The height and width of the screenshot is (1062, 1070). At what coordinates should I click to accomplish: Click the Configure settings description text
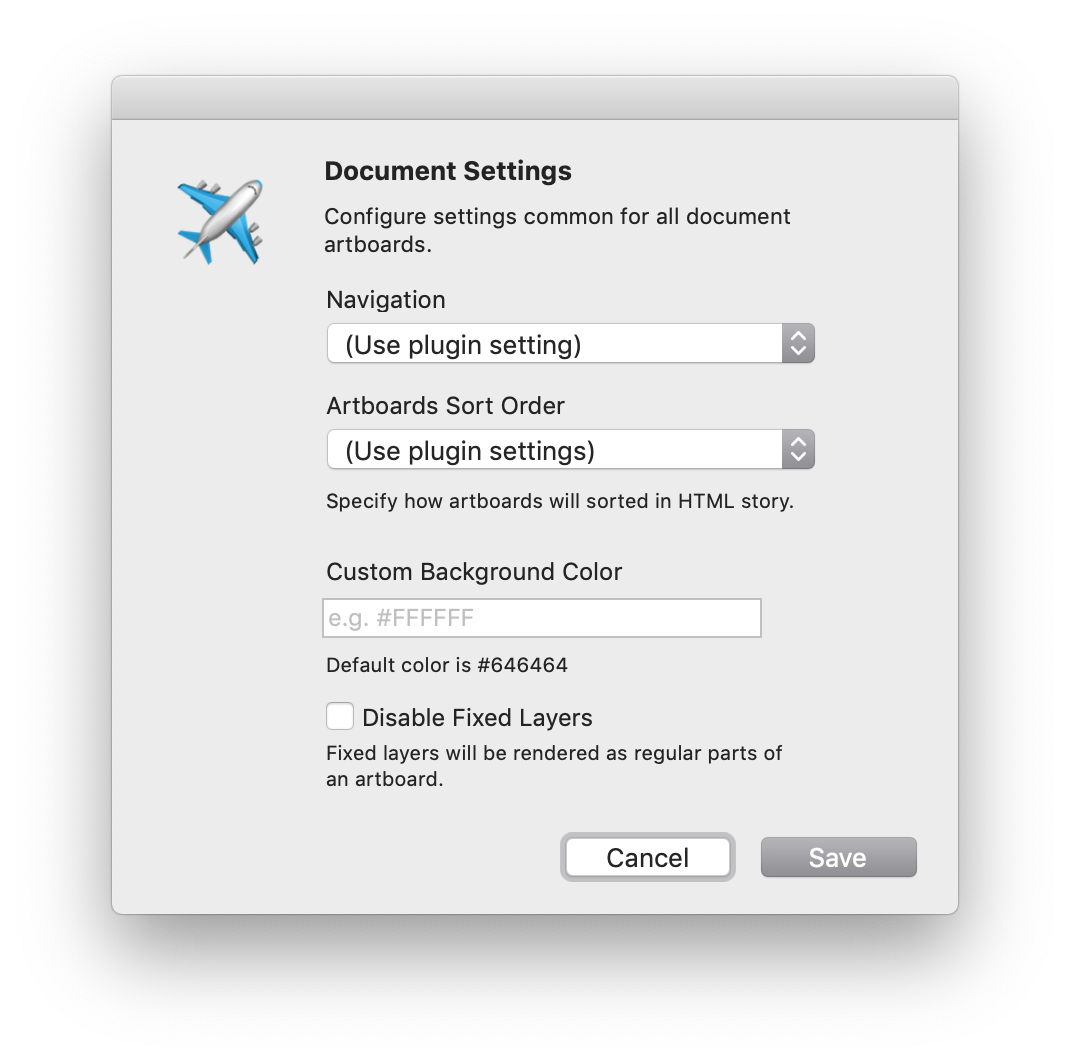pos(558,230)
